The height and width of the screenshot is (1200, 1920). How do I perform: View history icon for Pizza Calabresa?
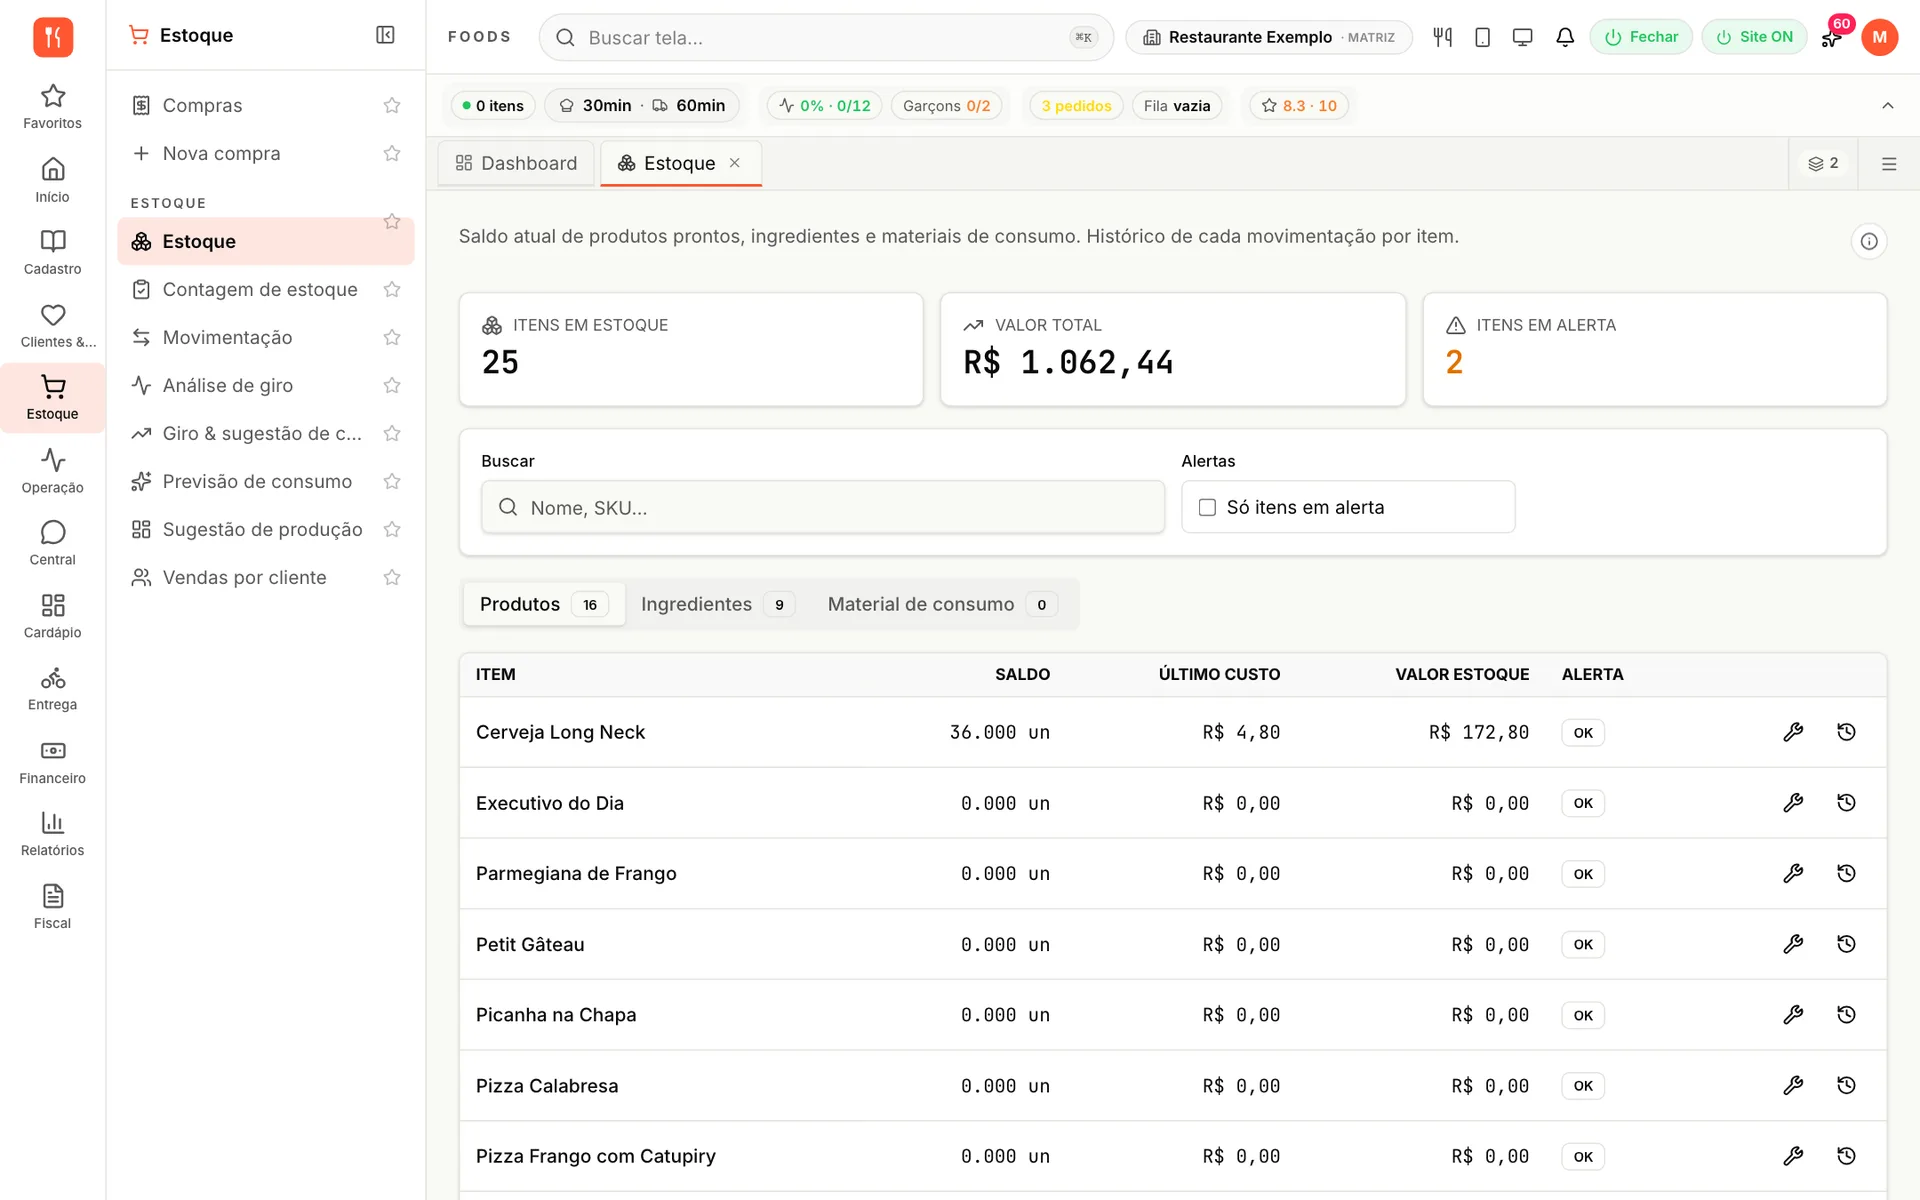pos(1846,1085)
